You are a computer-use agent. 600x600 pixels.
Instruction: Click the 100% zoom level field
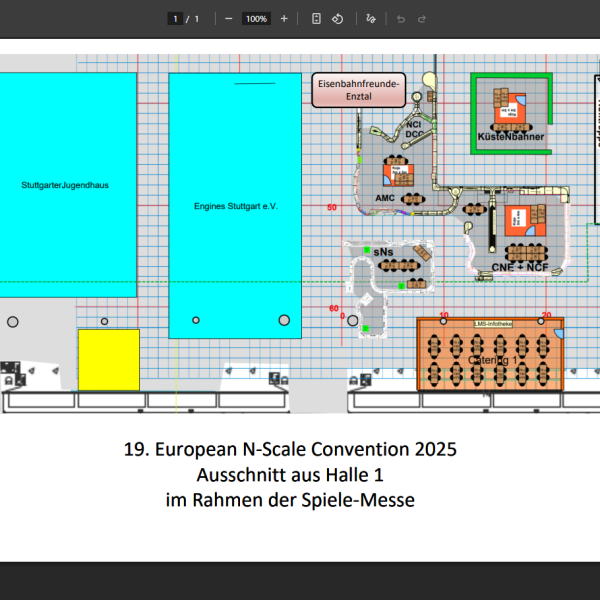click(256, 19)
